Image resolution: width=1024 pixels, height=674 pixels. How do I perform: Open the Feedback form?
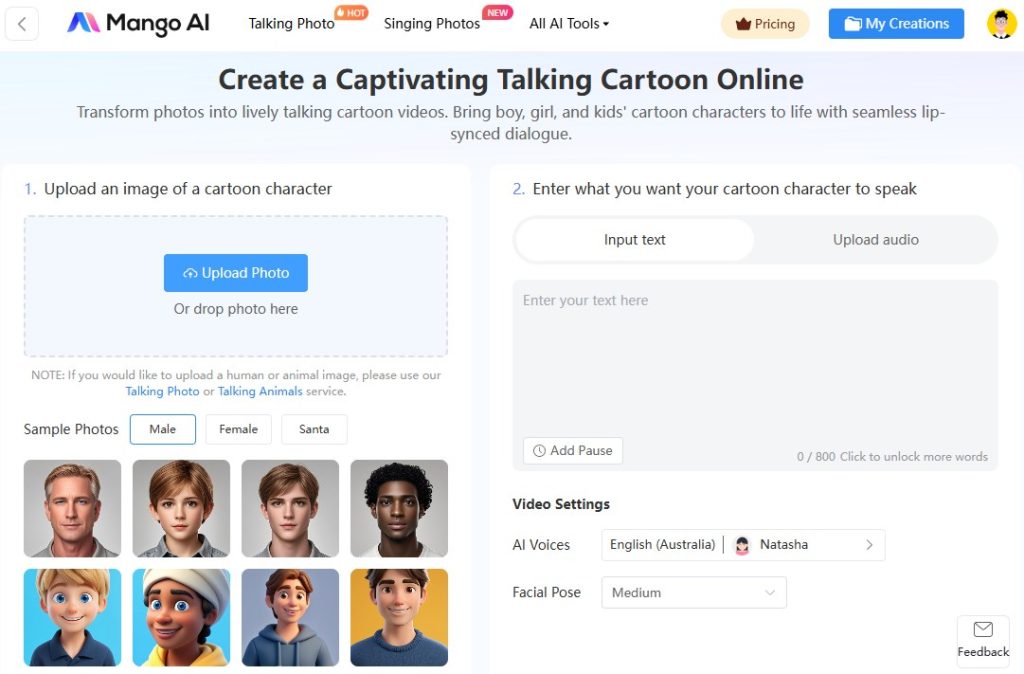pyautogui.click(x=982, y=640)
